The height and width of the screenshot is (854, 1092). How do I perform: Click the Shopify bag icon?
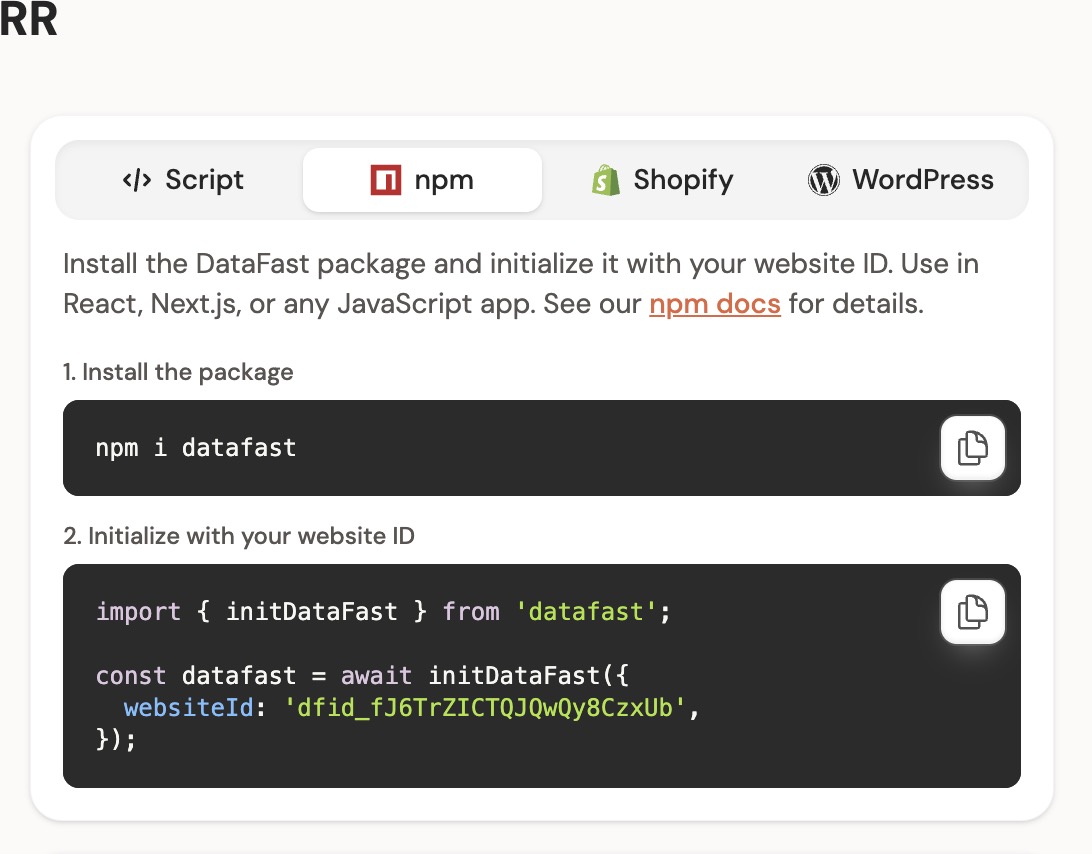[606, 180]
